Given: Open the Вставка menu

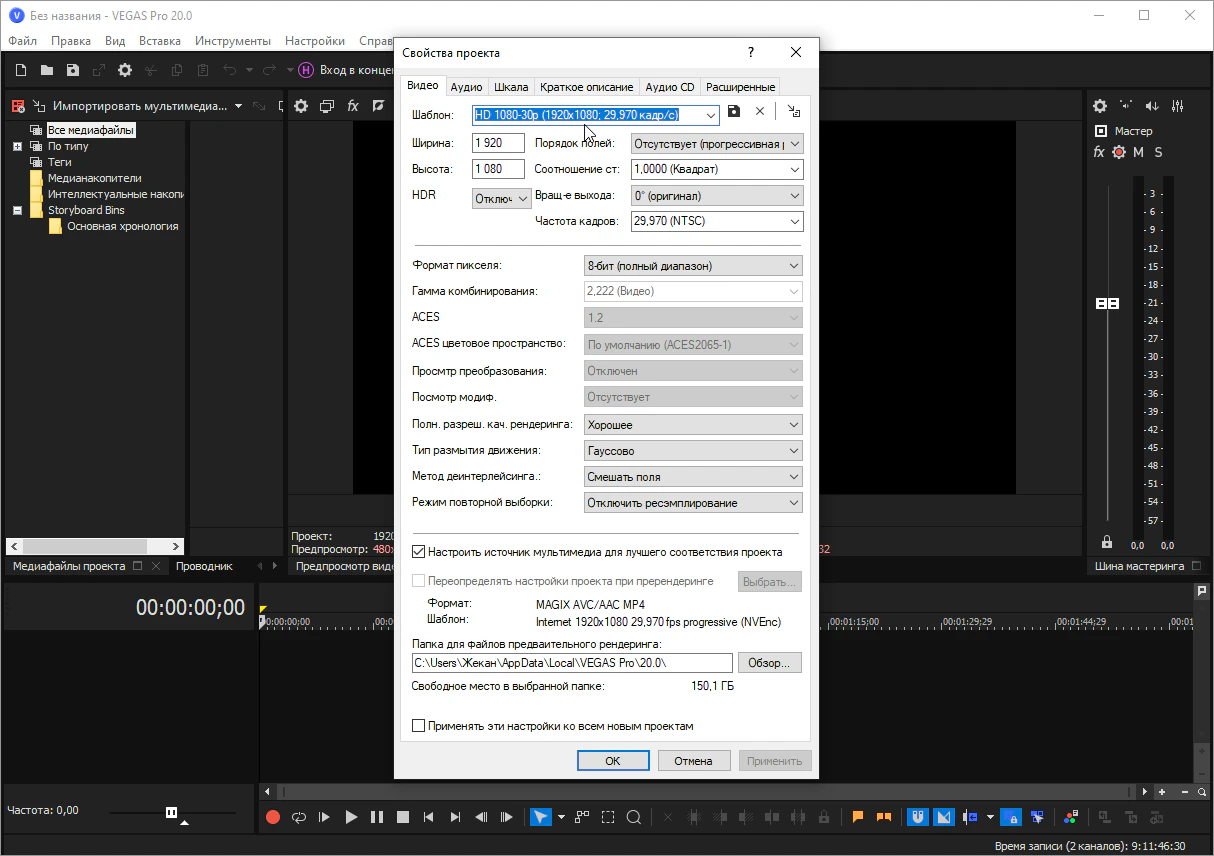Looking at the screenshot, I should [x=160, y=41].
